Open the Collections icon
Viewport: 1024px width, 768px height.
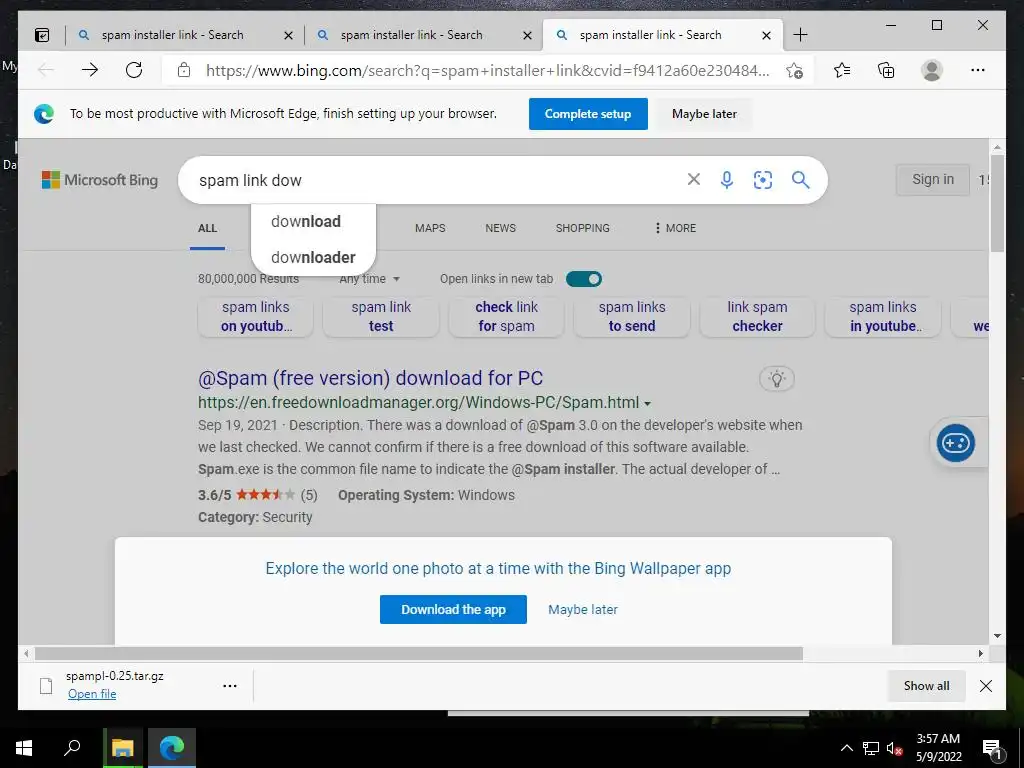(x=886, y=70)
